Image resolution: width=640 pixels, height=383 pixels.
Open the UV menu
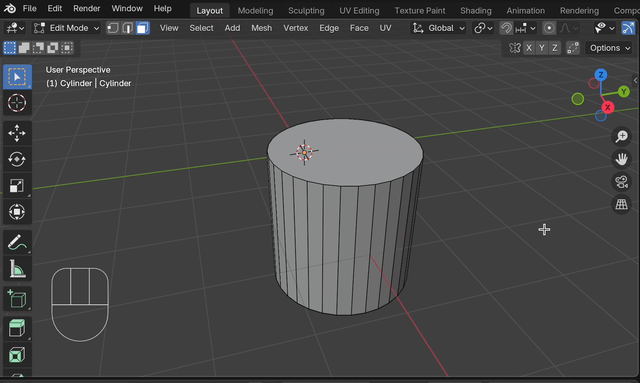coord(385,28)
